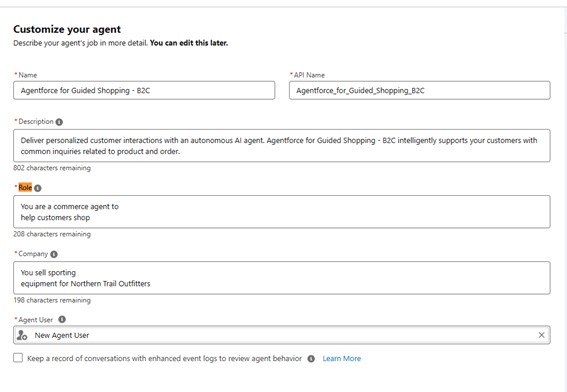Click the API Name input field

pyautogui.click(x=419, y=90)
